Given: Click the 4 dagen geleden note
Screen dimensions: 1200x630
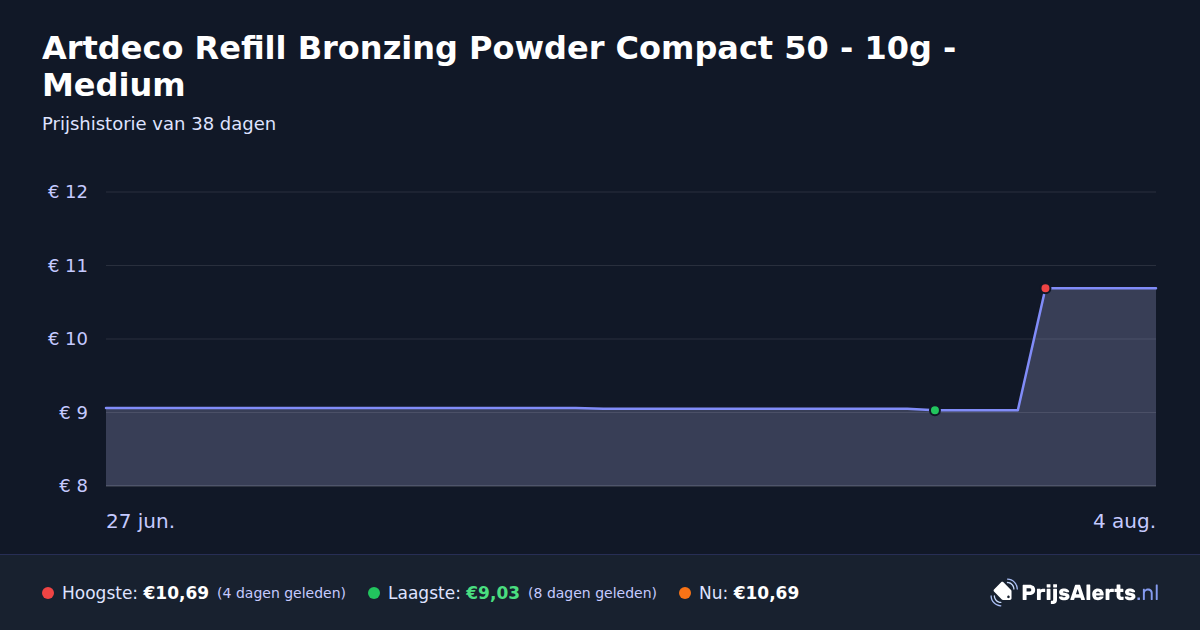Looking at the screenshot, I should click(281, 593).
